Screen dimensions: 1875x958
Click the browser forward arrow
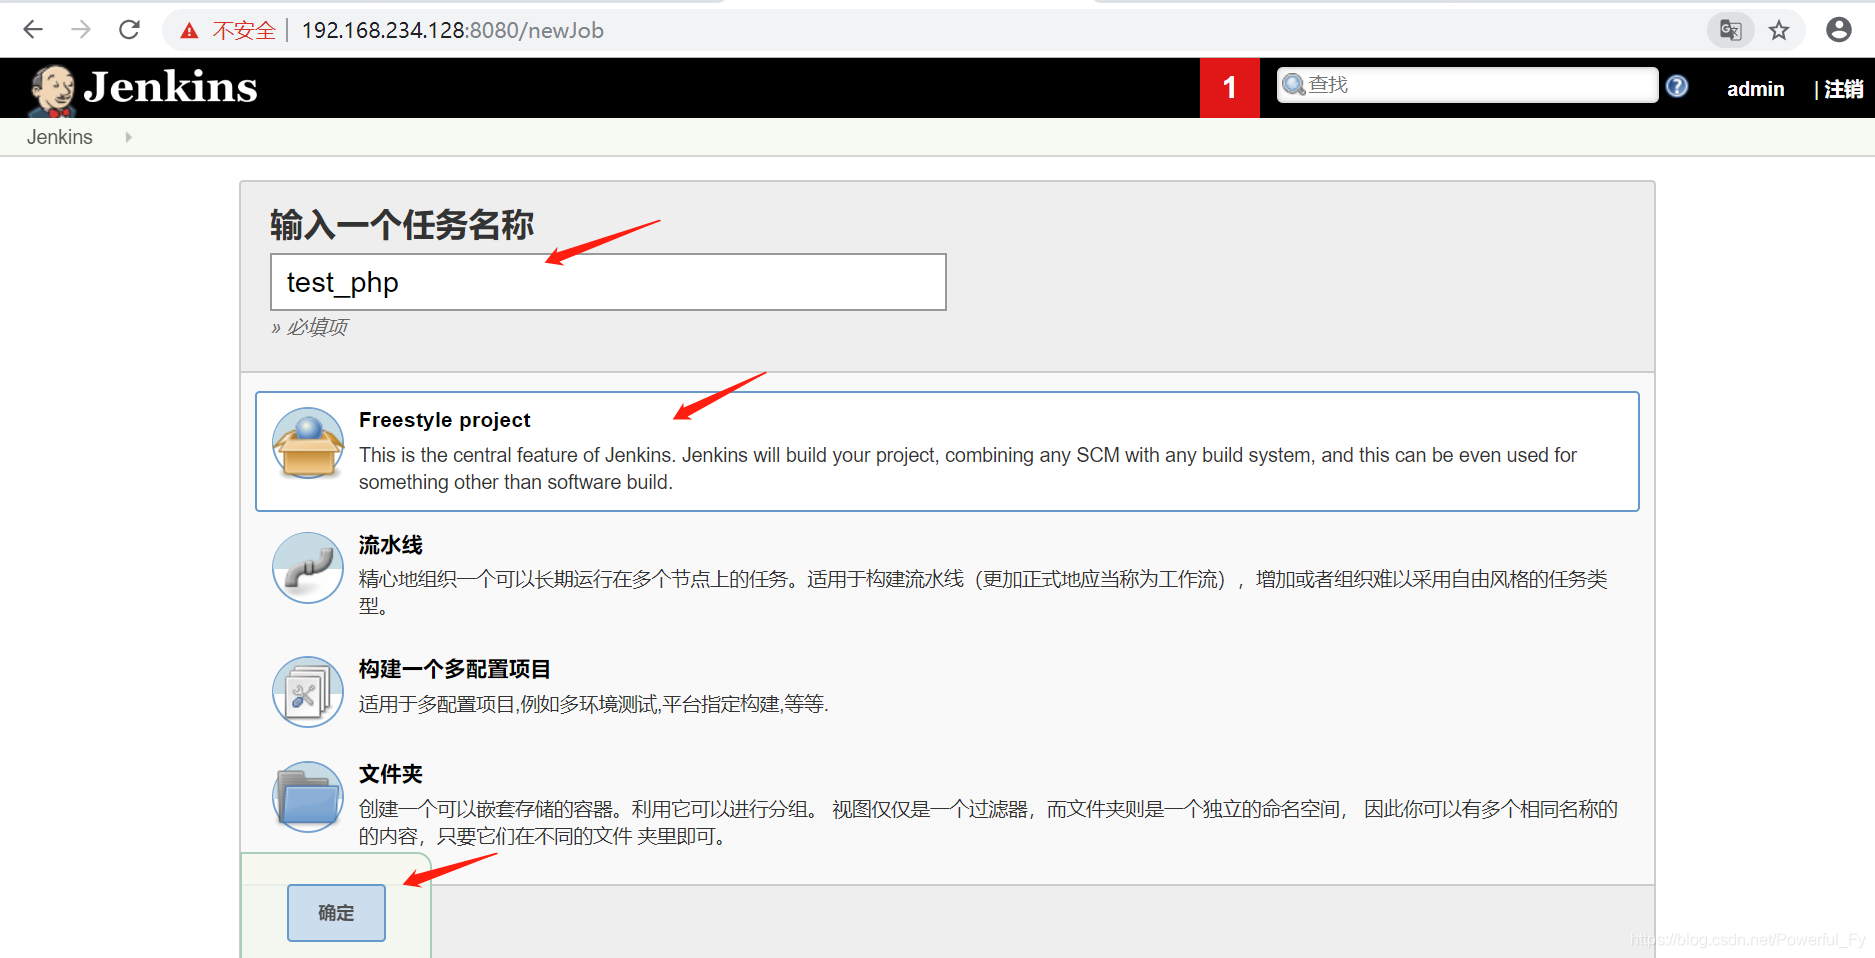pyautogui.click(x=81, y=30)
